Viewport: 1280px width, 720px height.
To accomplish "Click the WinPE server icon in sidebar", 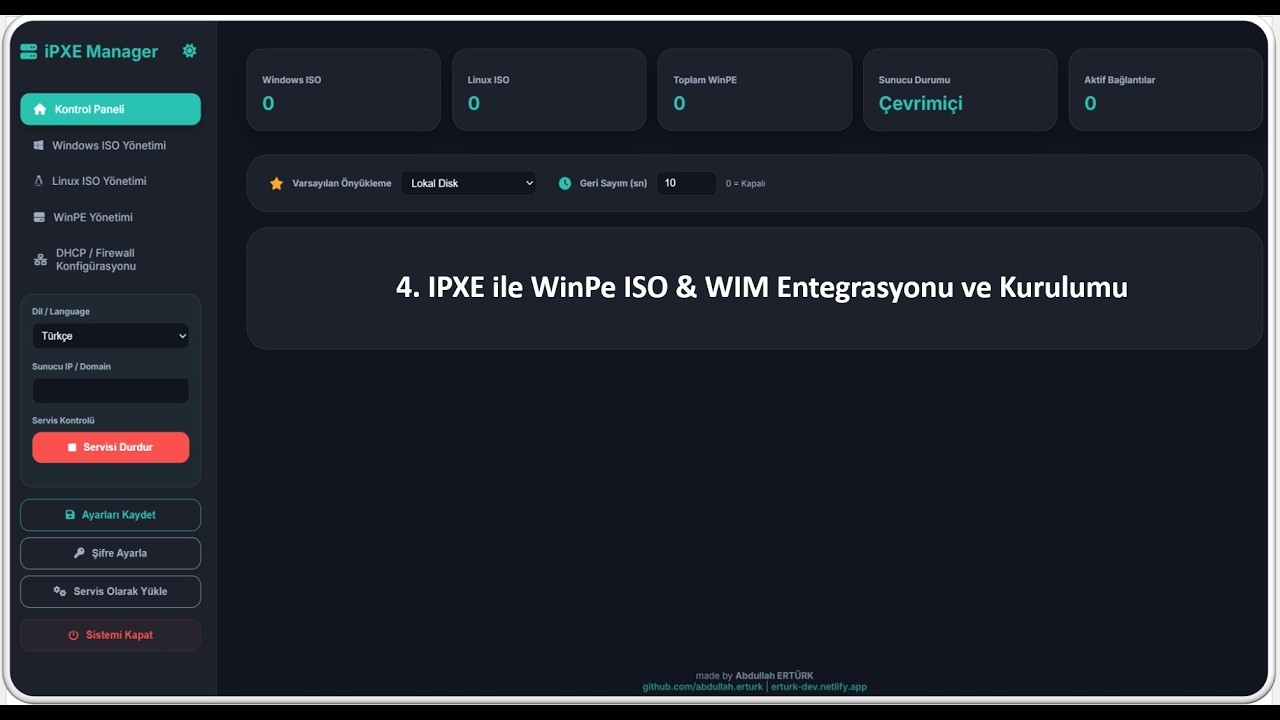I will (39, 217).
